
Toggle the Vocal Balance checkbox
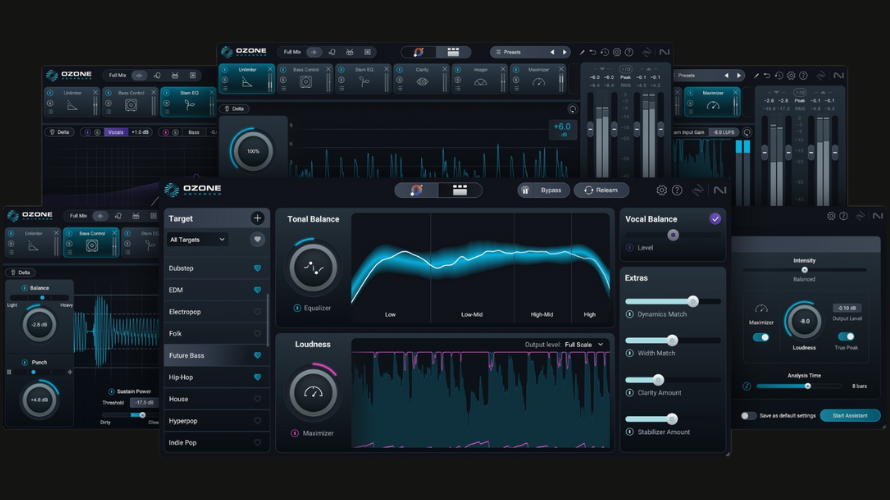[x=715, y=219]
